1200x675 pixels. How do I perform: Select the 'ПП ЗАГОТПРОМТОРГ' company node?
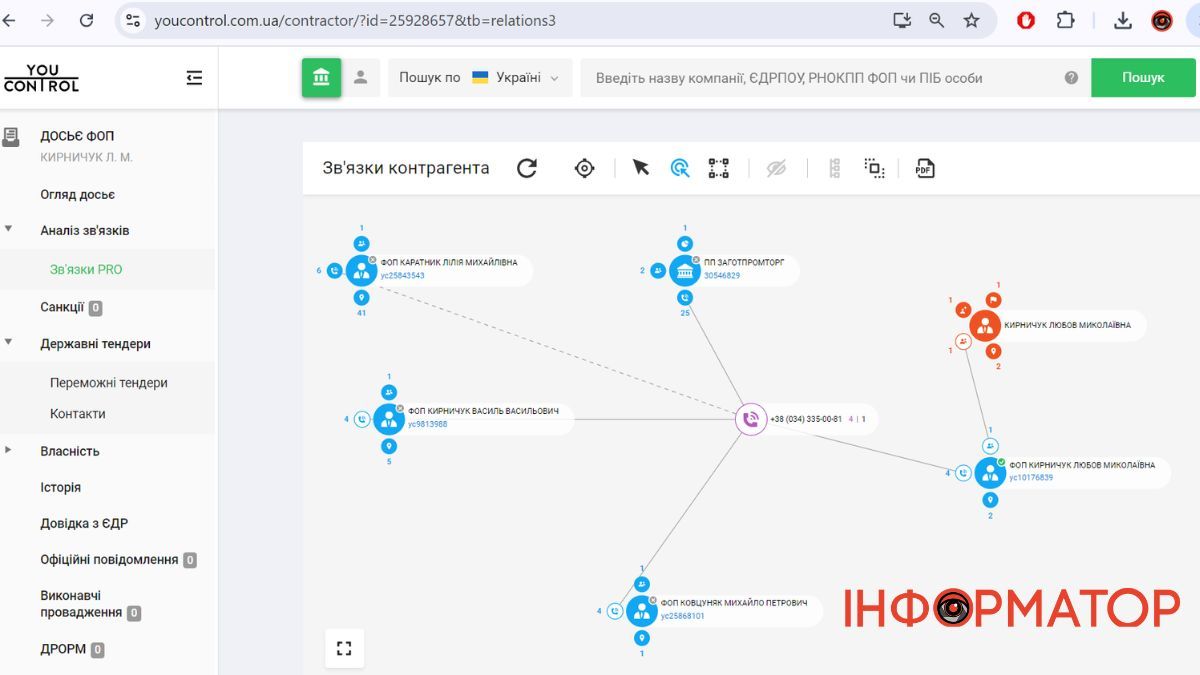point(685,270)
